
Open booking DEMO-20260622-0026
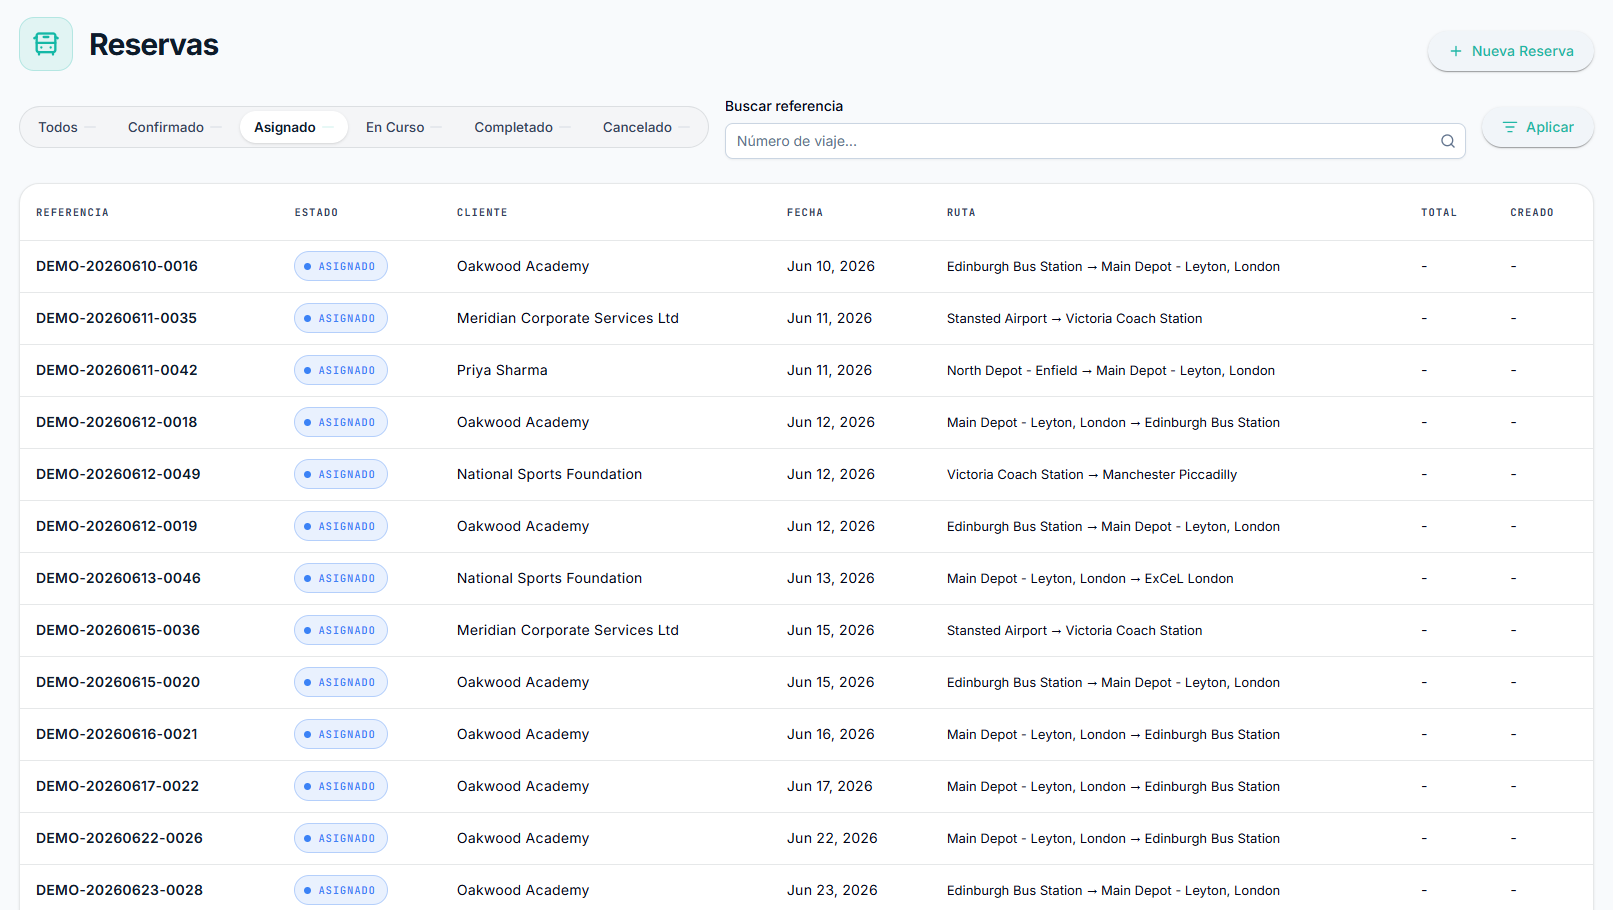[x=119, y=838]
